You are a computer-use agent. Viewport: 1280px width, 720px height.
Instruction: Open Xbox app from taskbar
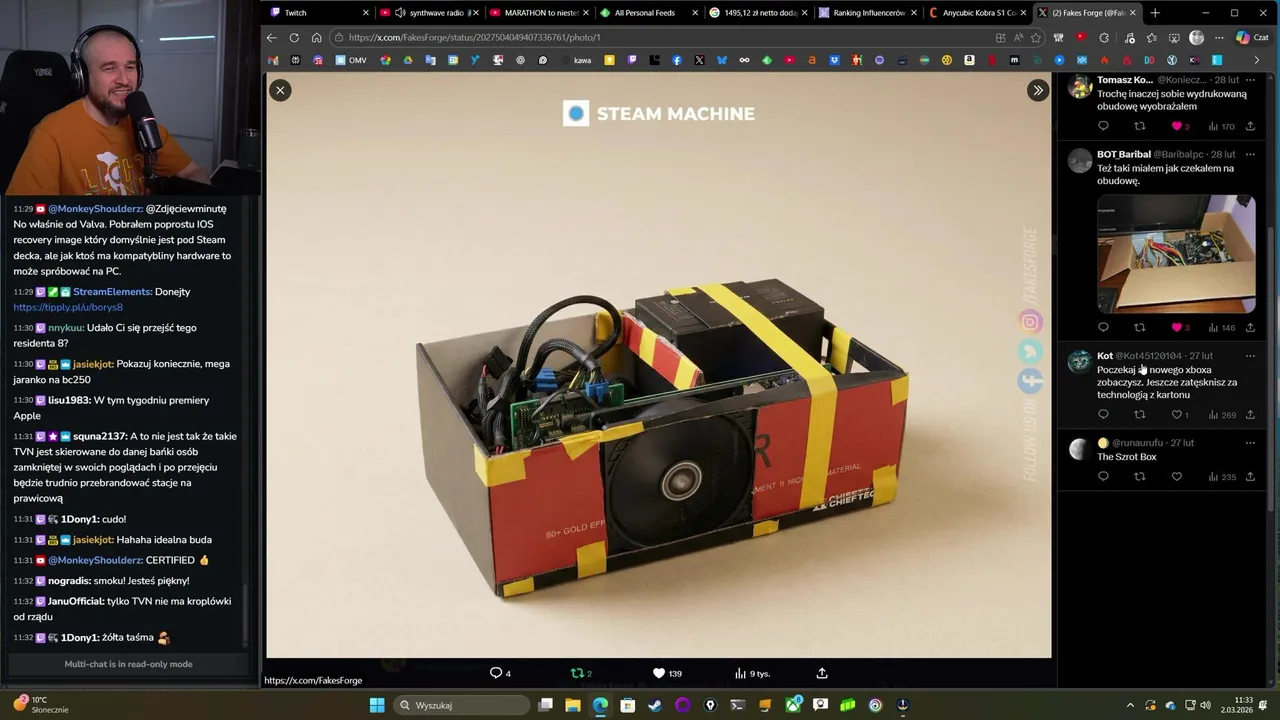click(x=793, y=705)
